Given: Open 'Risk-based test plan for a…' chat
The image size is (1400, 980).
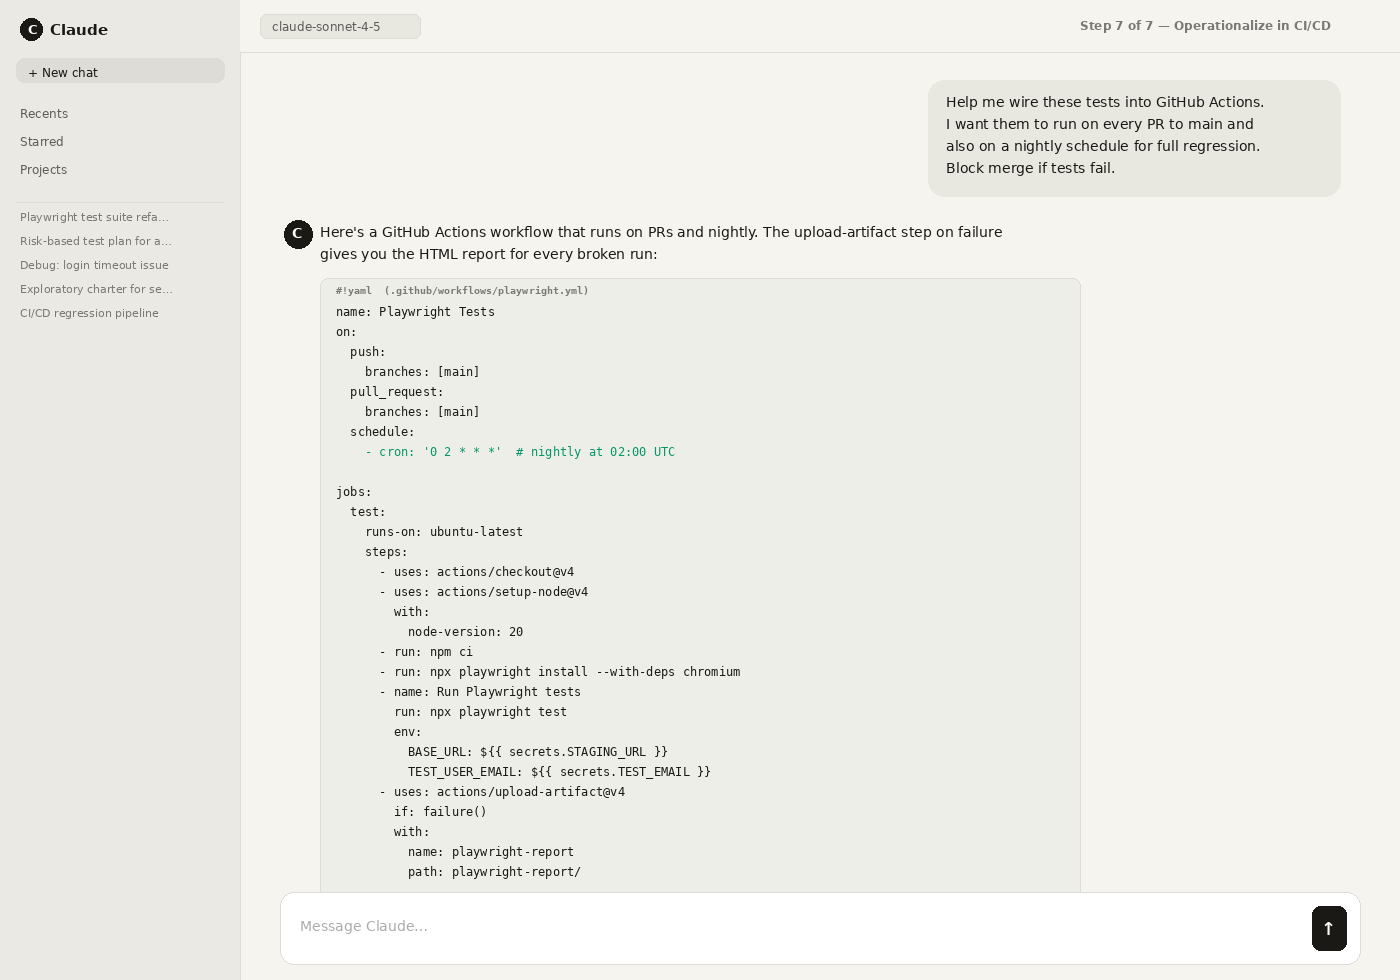Looking at the screenshot, I should pyautogui.click(x=96, y=241).
